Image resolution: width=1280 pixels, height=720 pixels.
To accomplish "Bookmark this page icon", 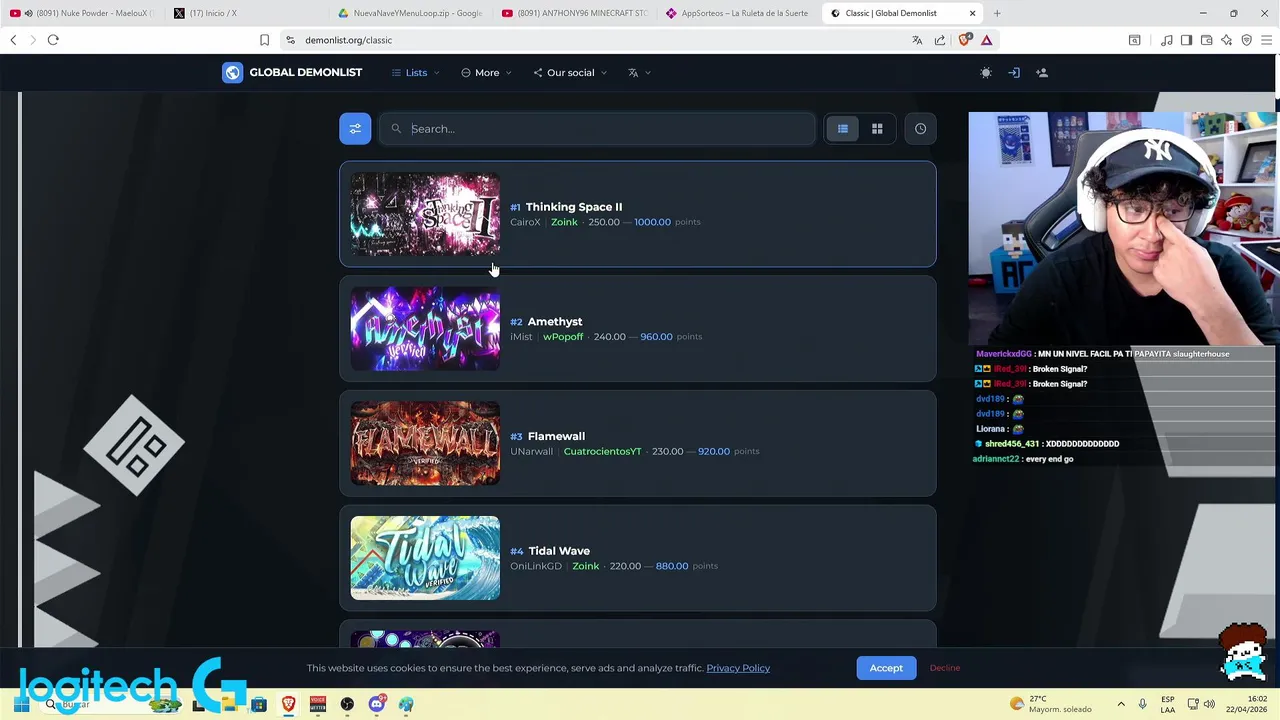I will point(264,40).
